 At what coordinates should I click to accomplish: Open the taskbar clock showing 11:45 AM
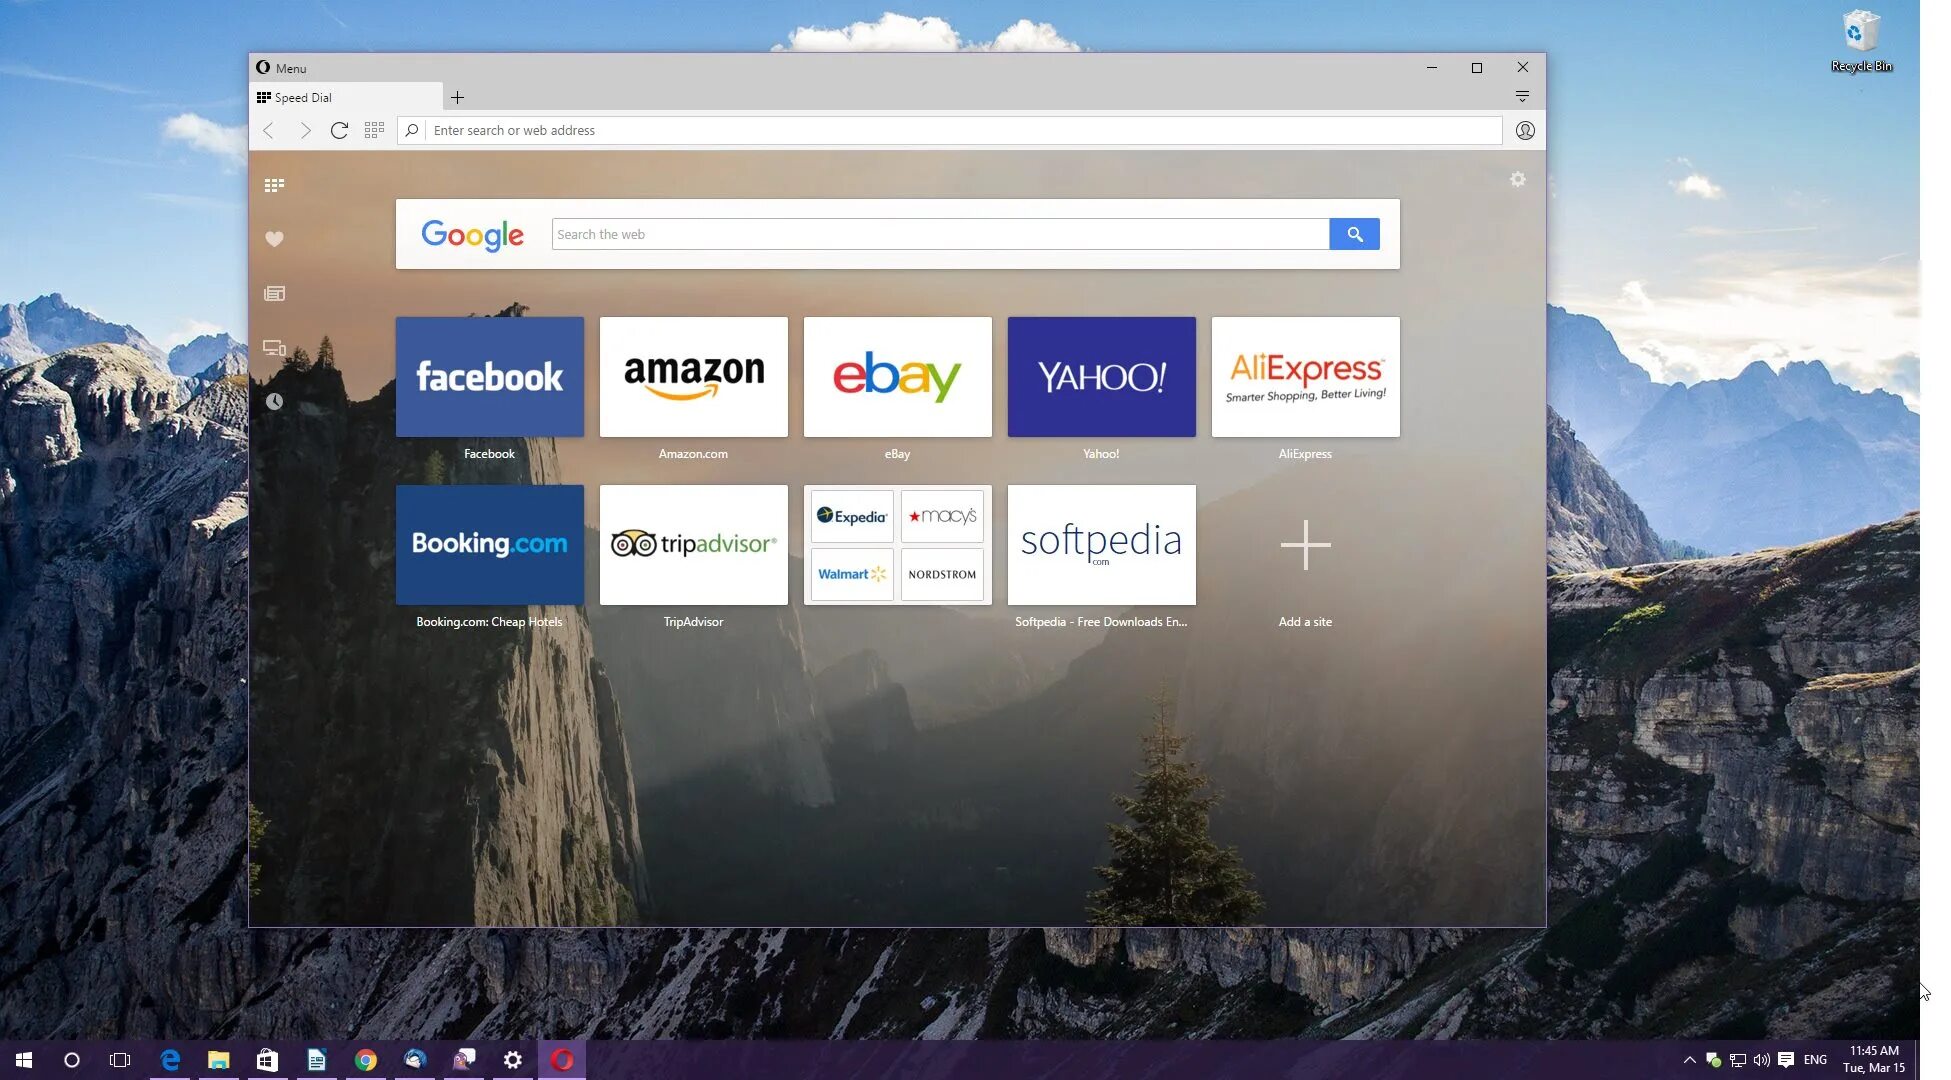pos(1874,1060)
